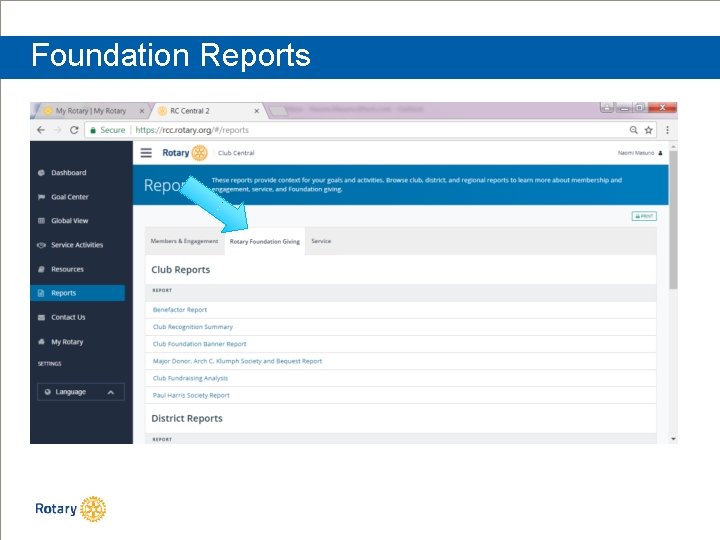Click the Resources book icon
Image resolution: width=720 pixels, height=540 pixels.
pyautogui.click(x=41, y=269)
